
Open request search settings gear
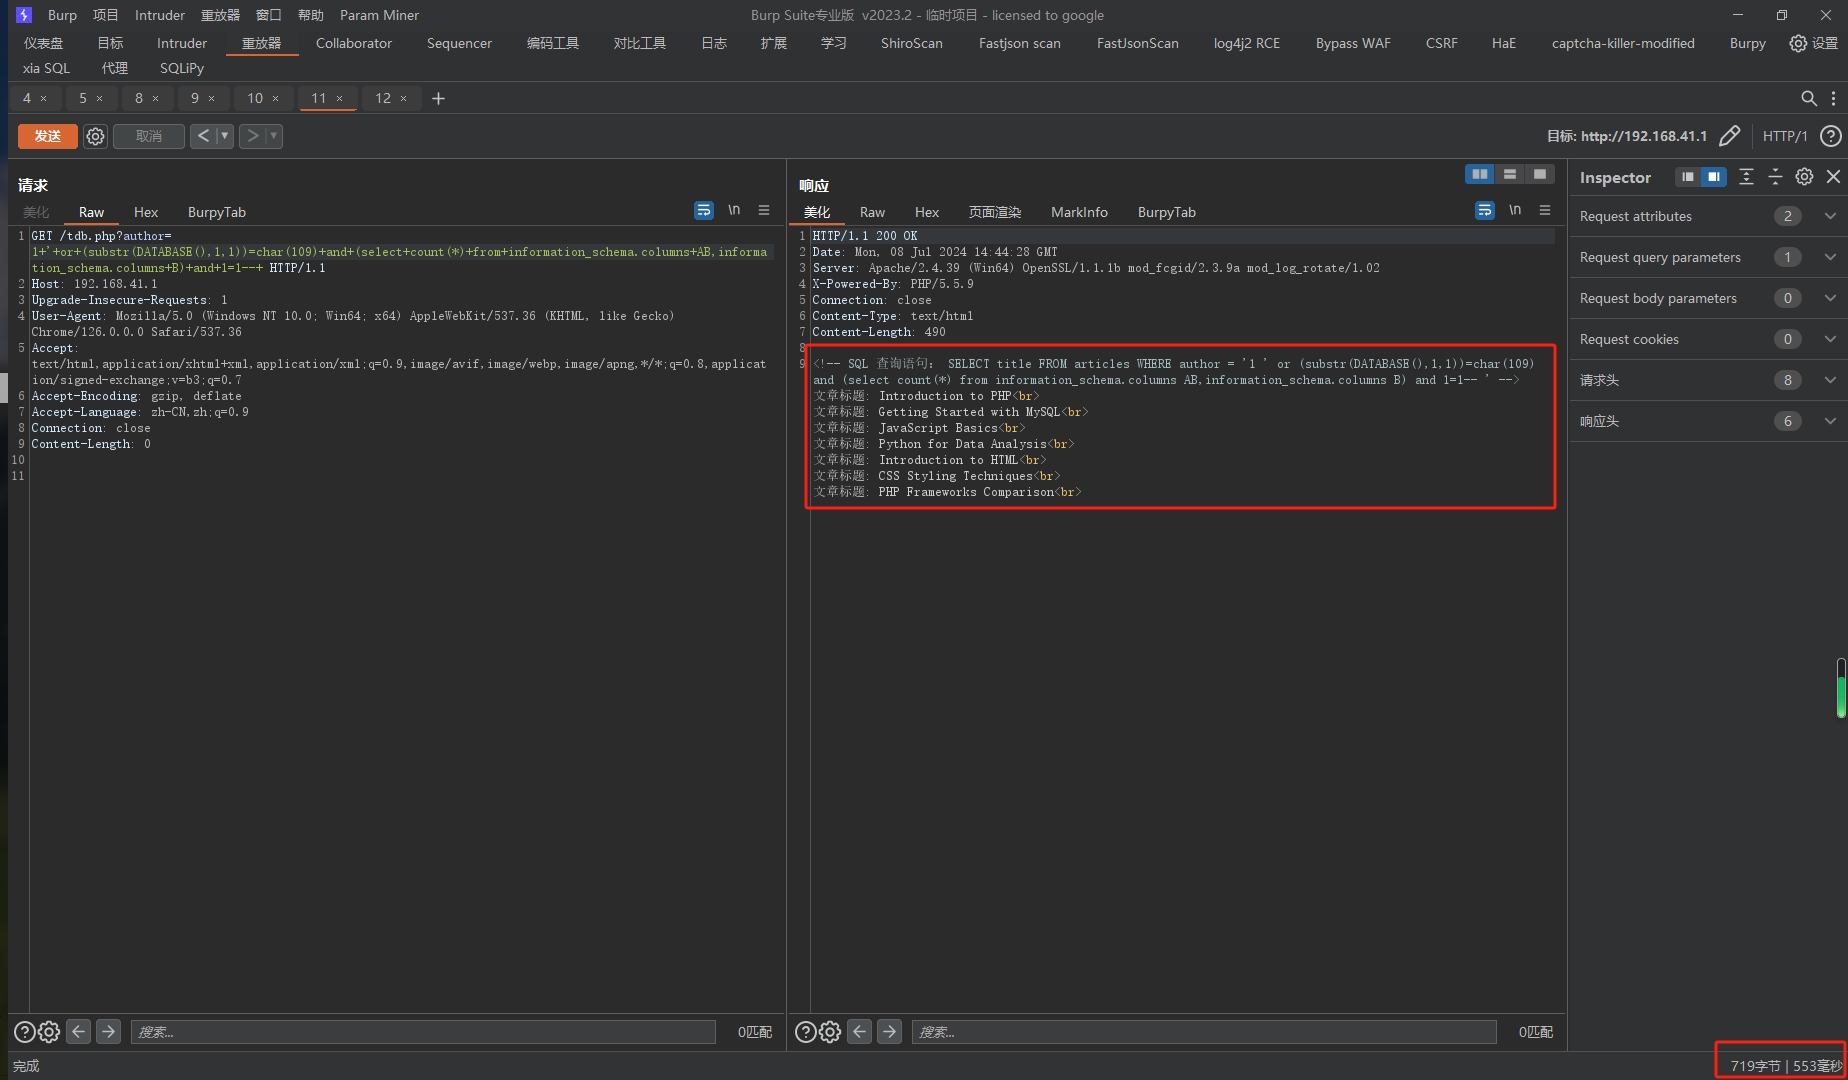click(49, 1032)
